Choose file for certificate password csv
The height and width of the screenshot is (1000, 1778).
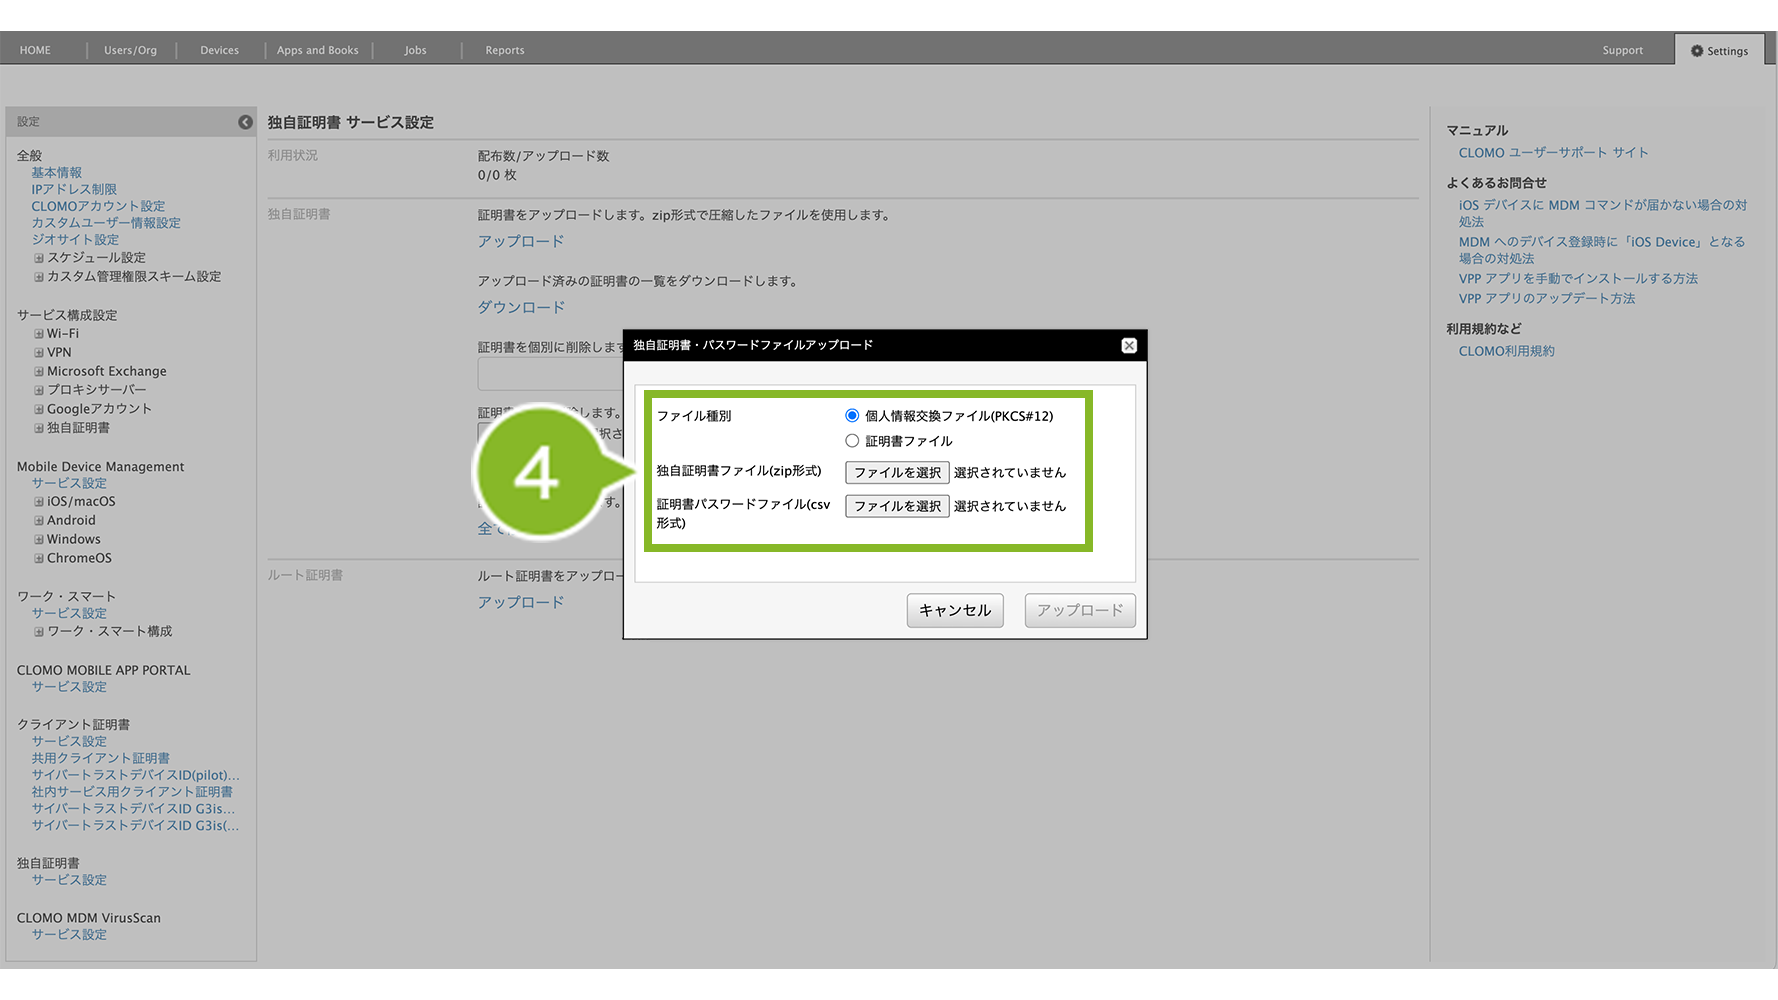click(x=897, y=507)
